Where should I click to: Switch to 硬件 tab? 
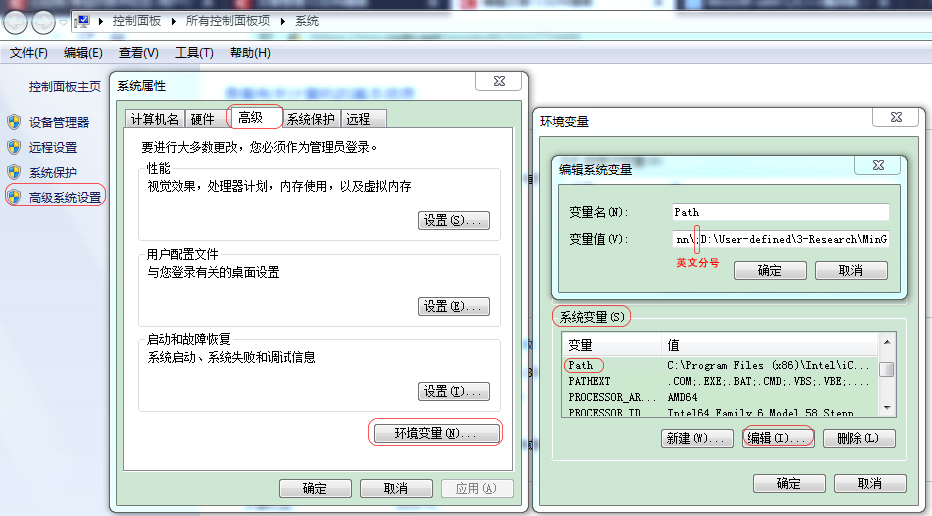pyautogui.click(x=206, y=119)
